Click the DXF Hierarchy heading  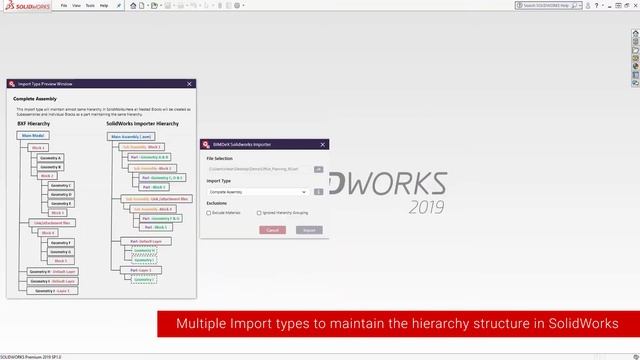pyautogui.click(x=33, y=124)
